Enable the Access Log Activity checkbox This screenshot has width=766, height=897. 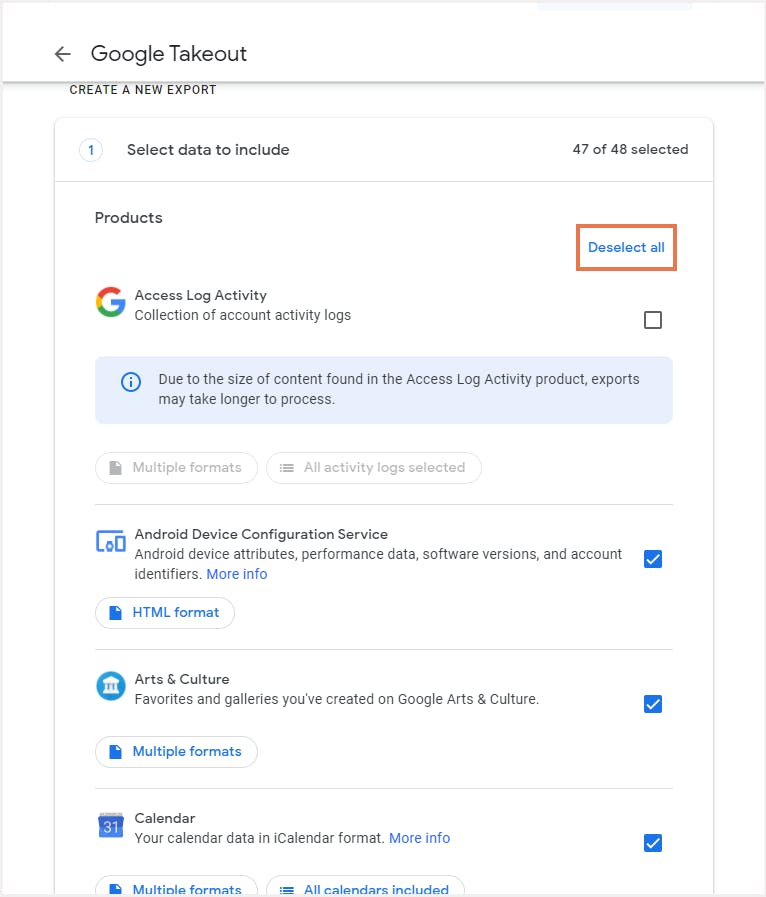[x=653, y=320]
